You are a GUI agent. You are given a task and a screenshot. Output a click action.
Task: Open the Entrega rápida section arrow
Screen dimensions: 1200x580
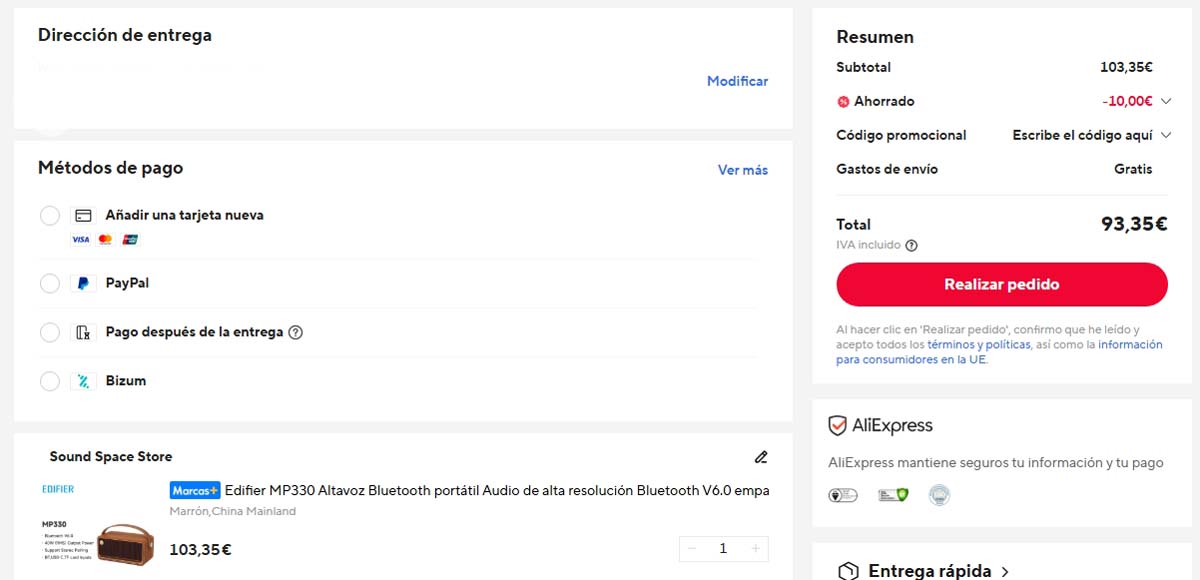tap(1005, 572)
